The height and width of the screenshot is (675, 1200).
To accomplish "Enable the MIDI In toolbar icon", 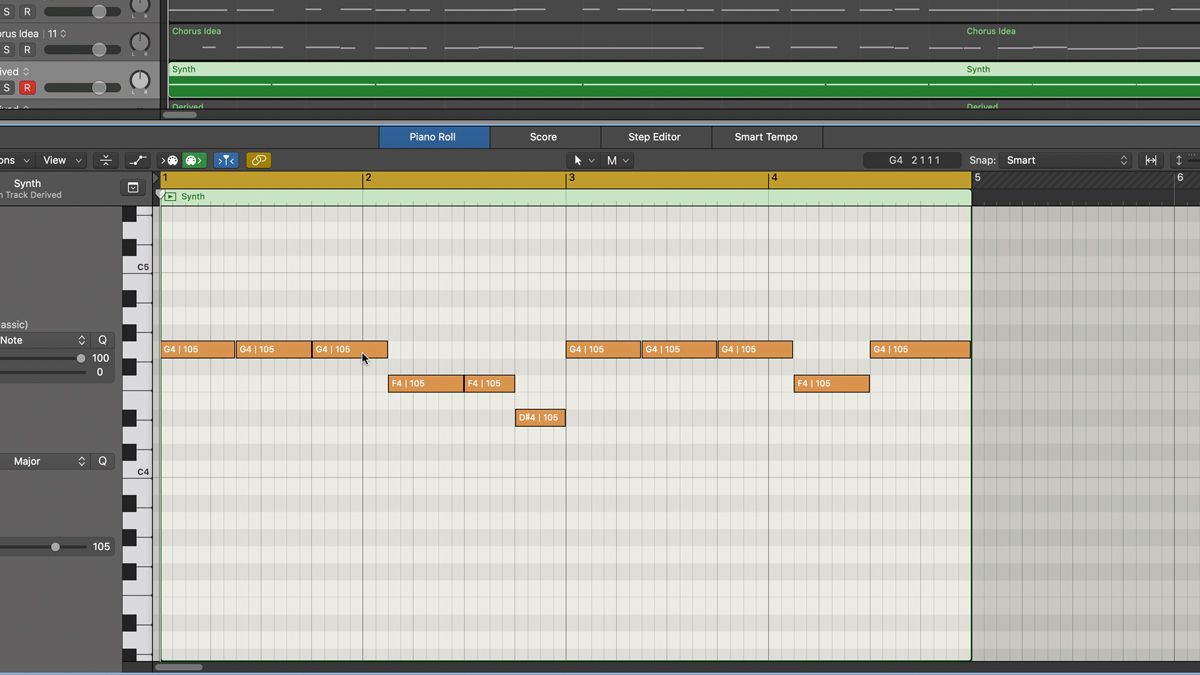I will click(170, 159).
